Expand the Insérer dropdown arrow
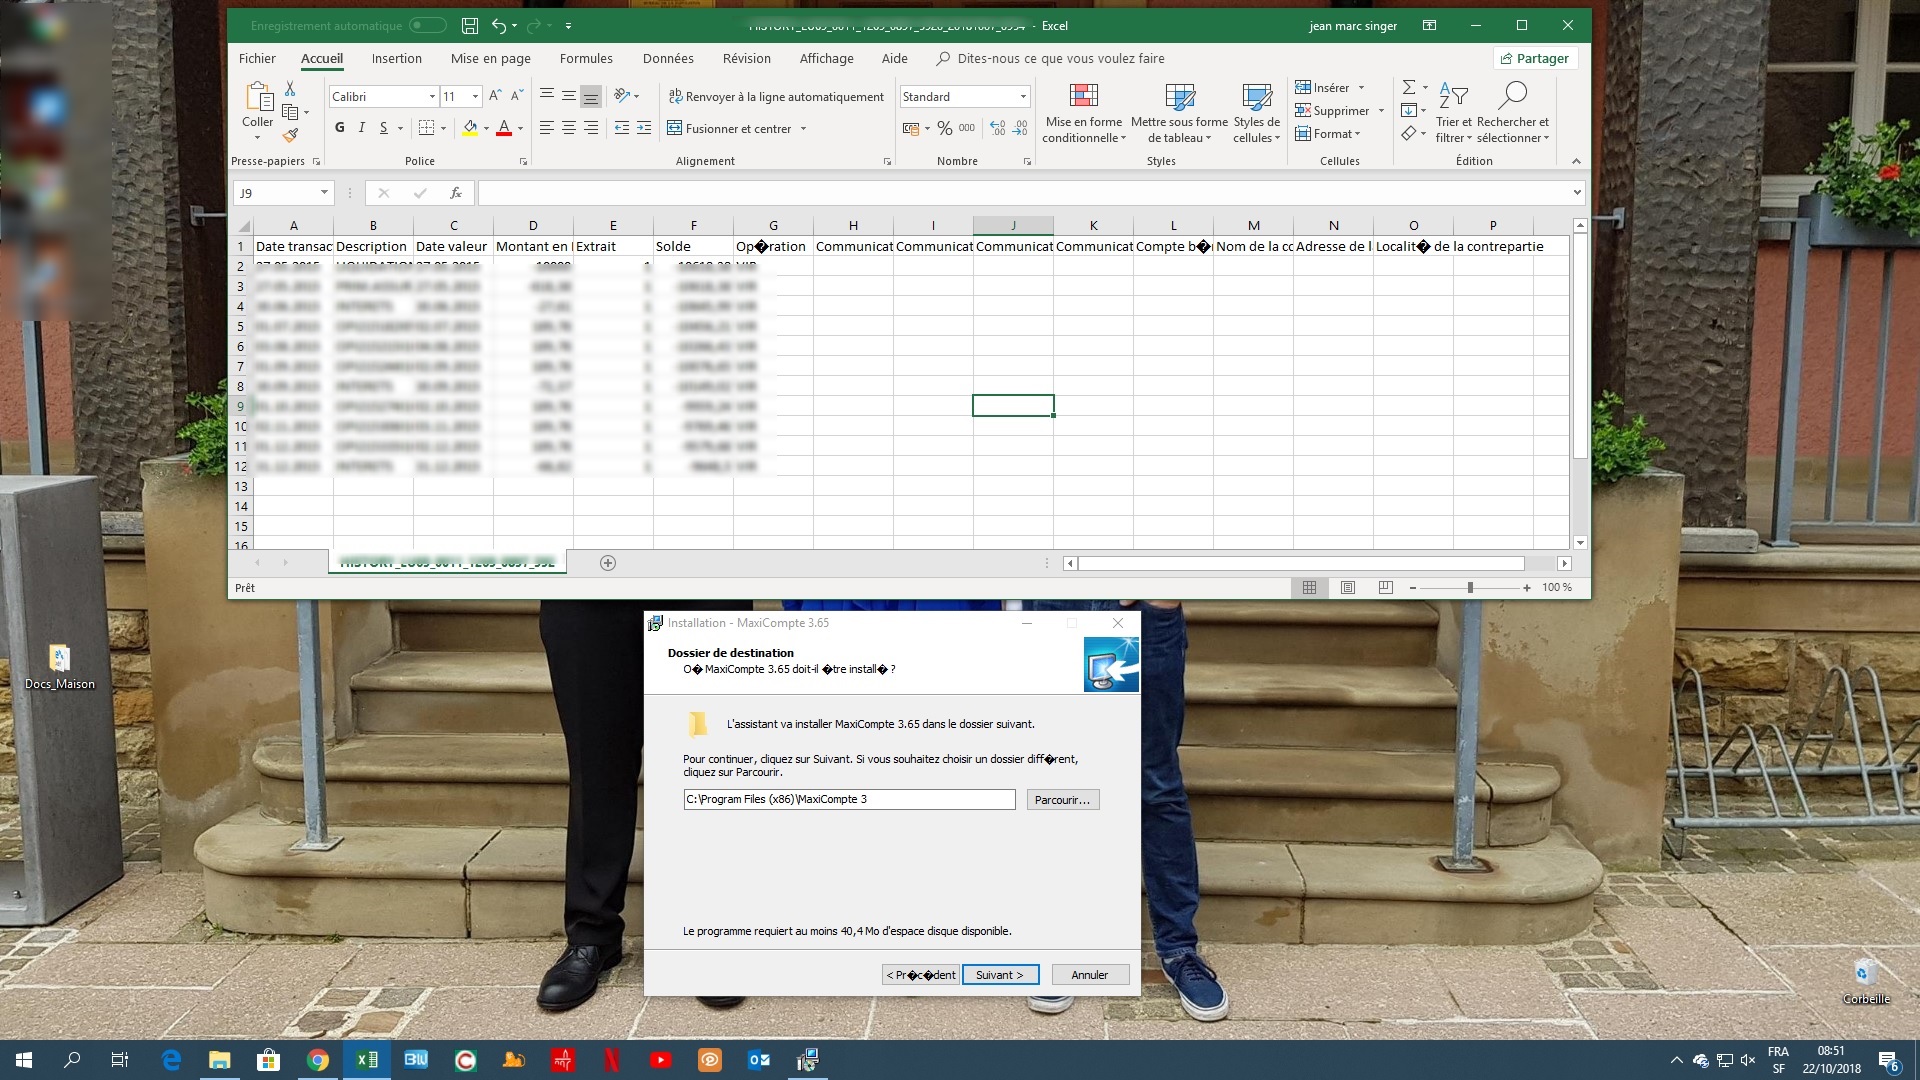This screenshot has height=1080, width=1920. 1361,88
